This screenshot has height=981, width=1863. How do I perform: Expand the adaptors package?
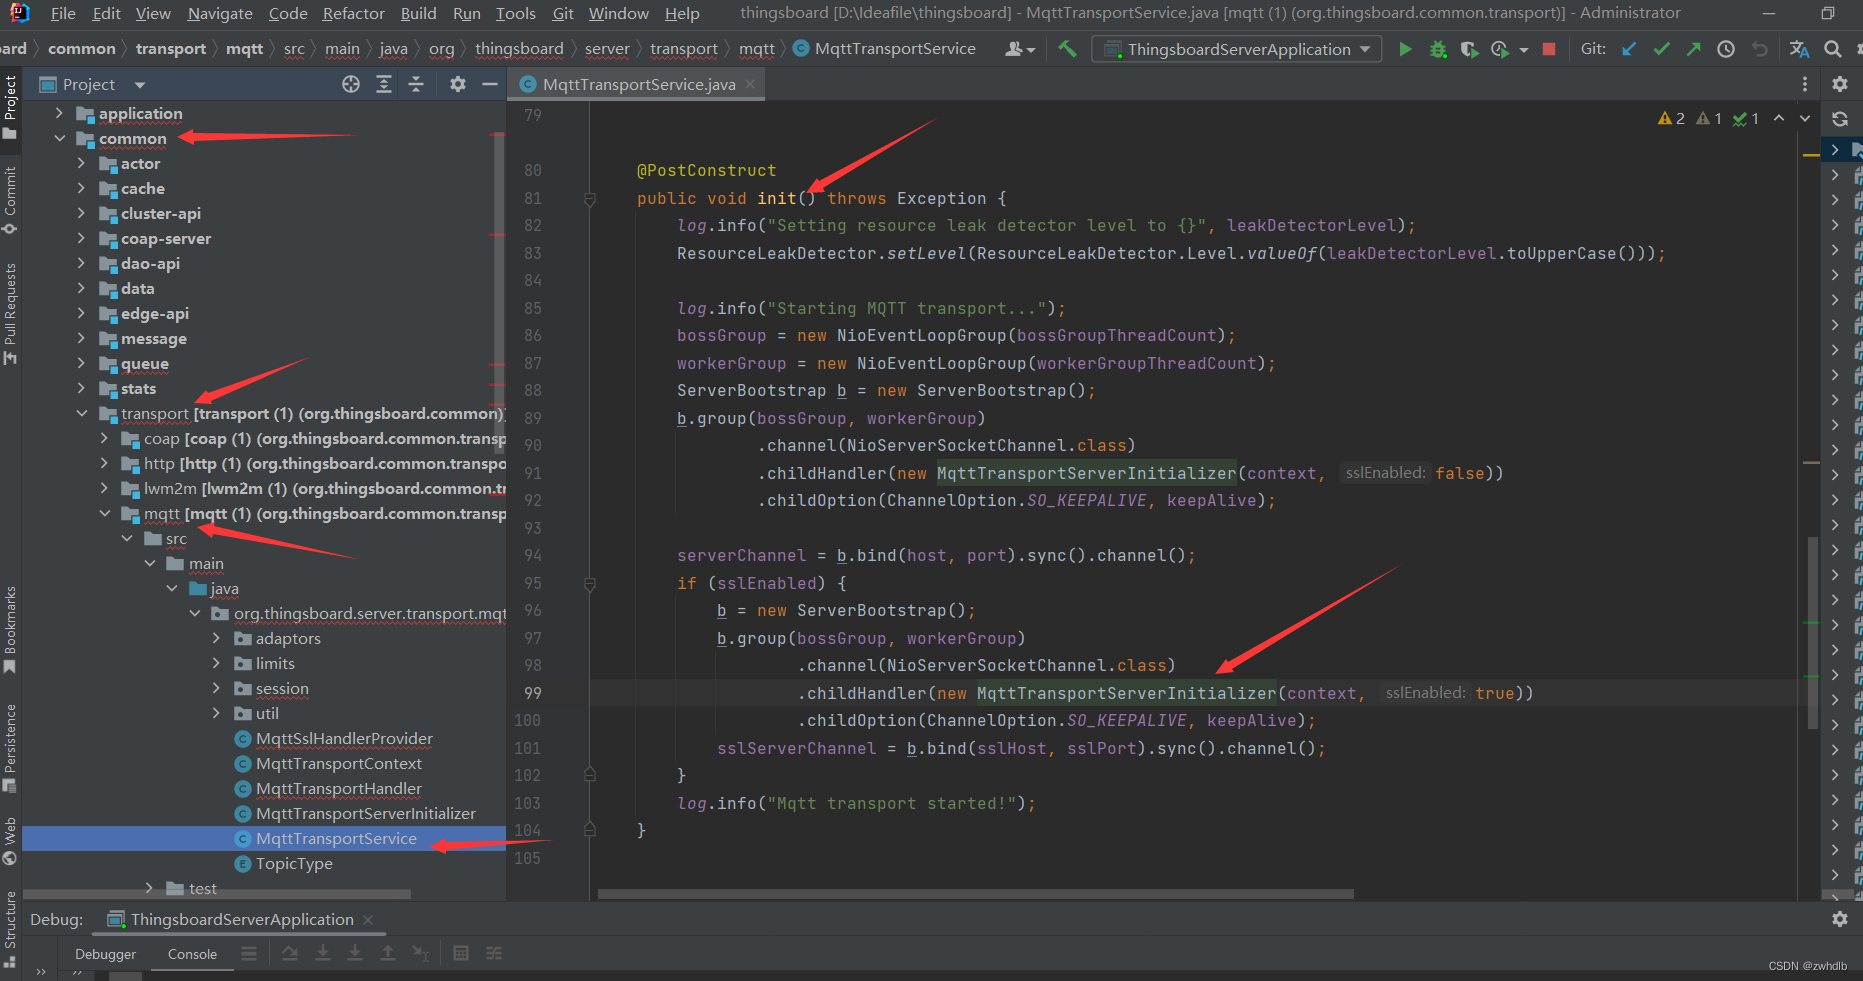[x=216, y=638]
